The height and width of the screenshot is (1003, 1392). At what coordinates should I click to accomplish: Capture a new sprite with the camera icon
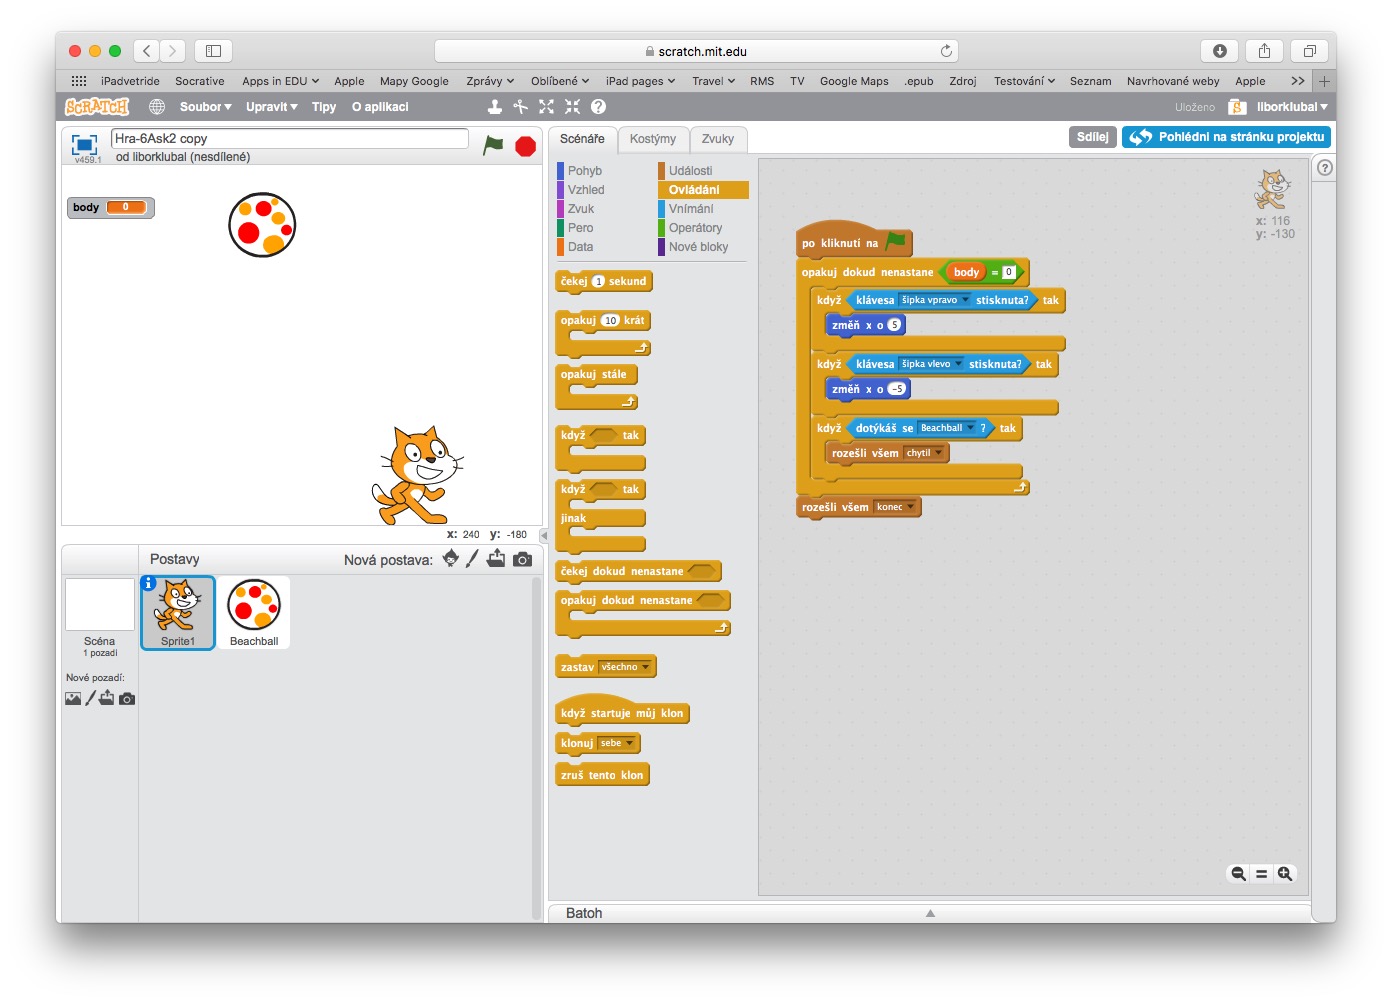tap(522, 558)
